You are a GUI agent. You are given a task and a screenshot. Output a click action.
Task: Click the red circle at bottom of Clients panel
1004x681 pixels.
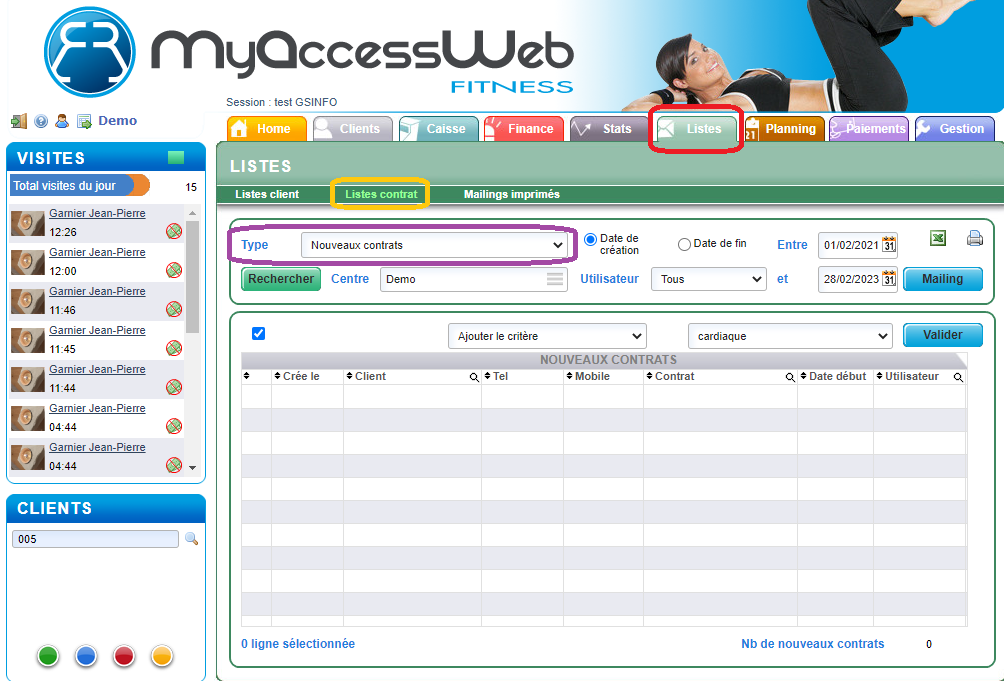[124, 656]
